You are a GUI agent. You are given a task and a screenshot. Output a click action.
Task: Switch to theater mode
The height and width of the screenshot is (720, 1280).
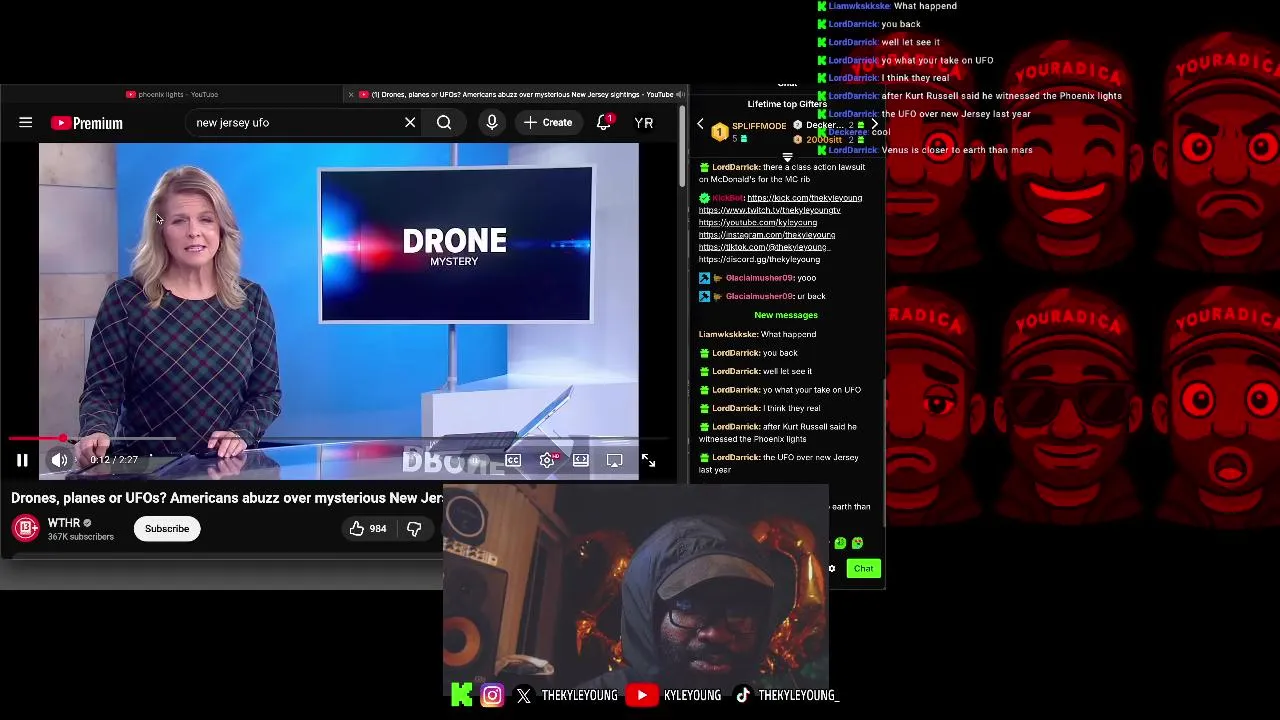(581, 460)
